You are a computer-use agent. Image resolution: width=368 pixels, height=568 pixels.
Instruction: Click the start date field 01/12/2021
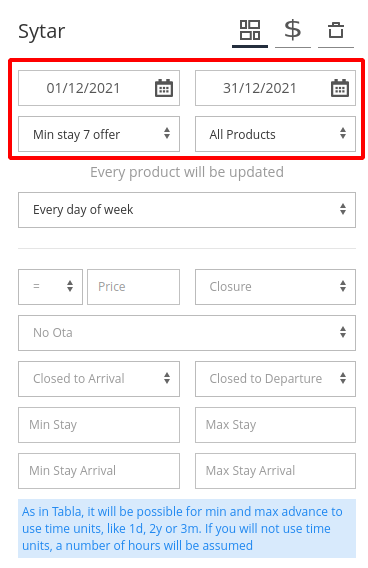(99, 88)
